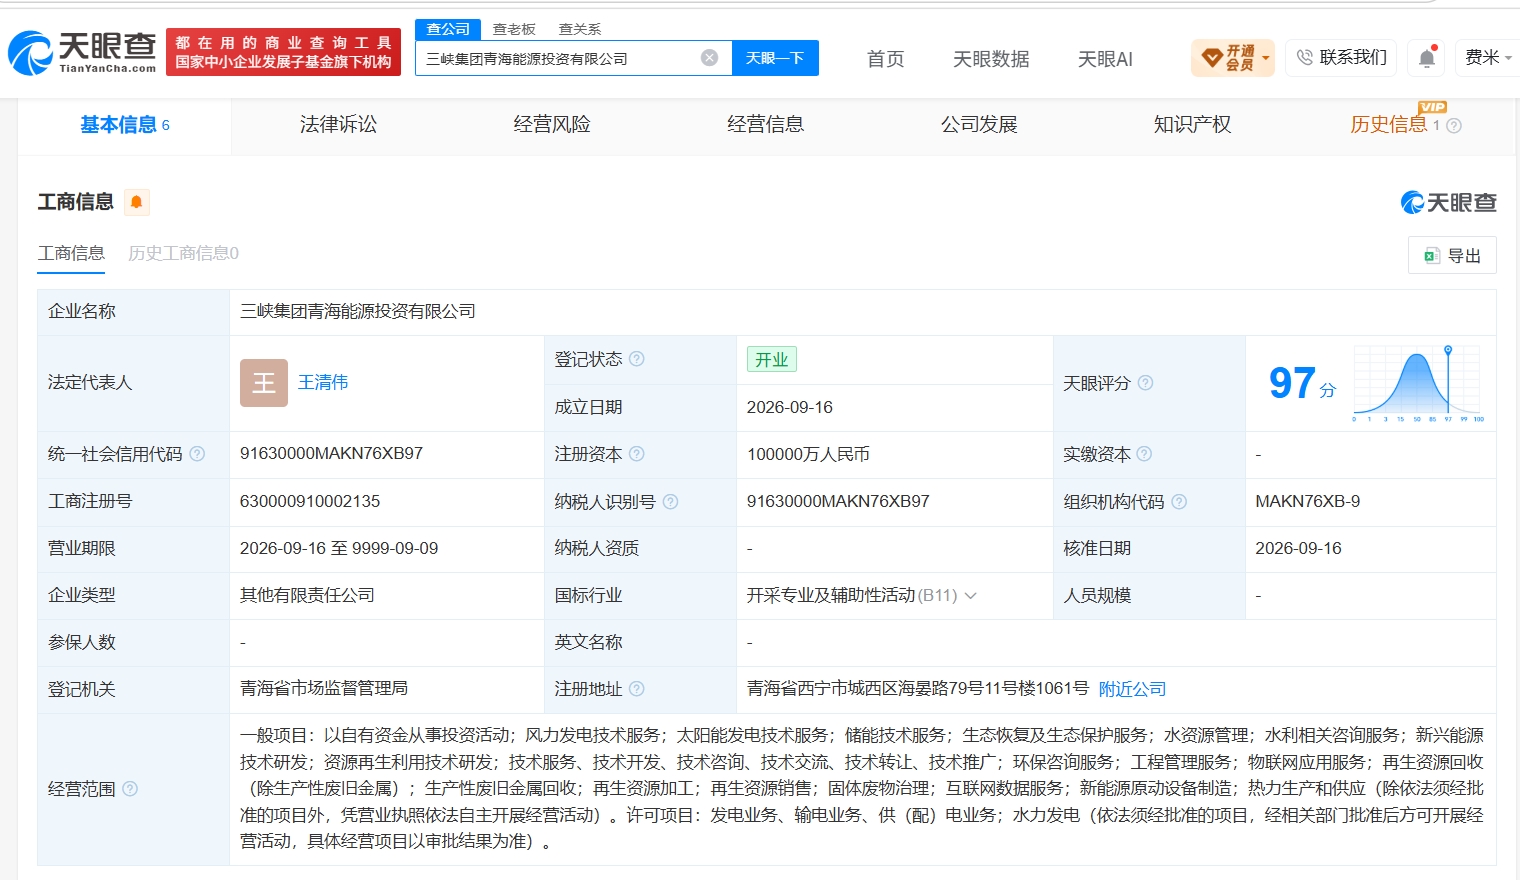Click the 王 avatar of legal representative
This screenshot has width=1520, height=880.
tap(264, 383)
